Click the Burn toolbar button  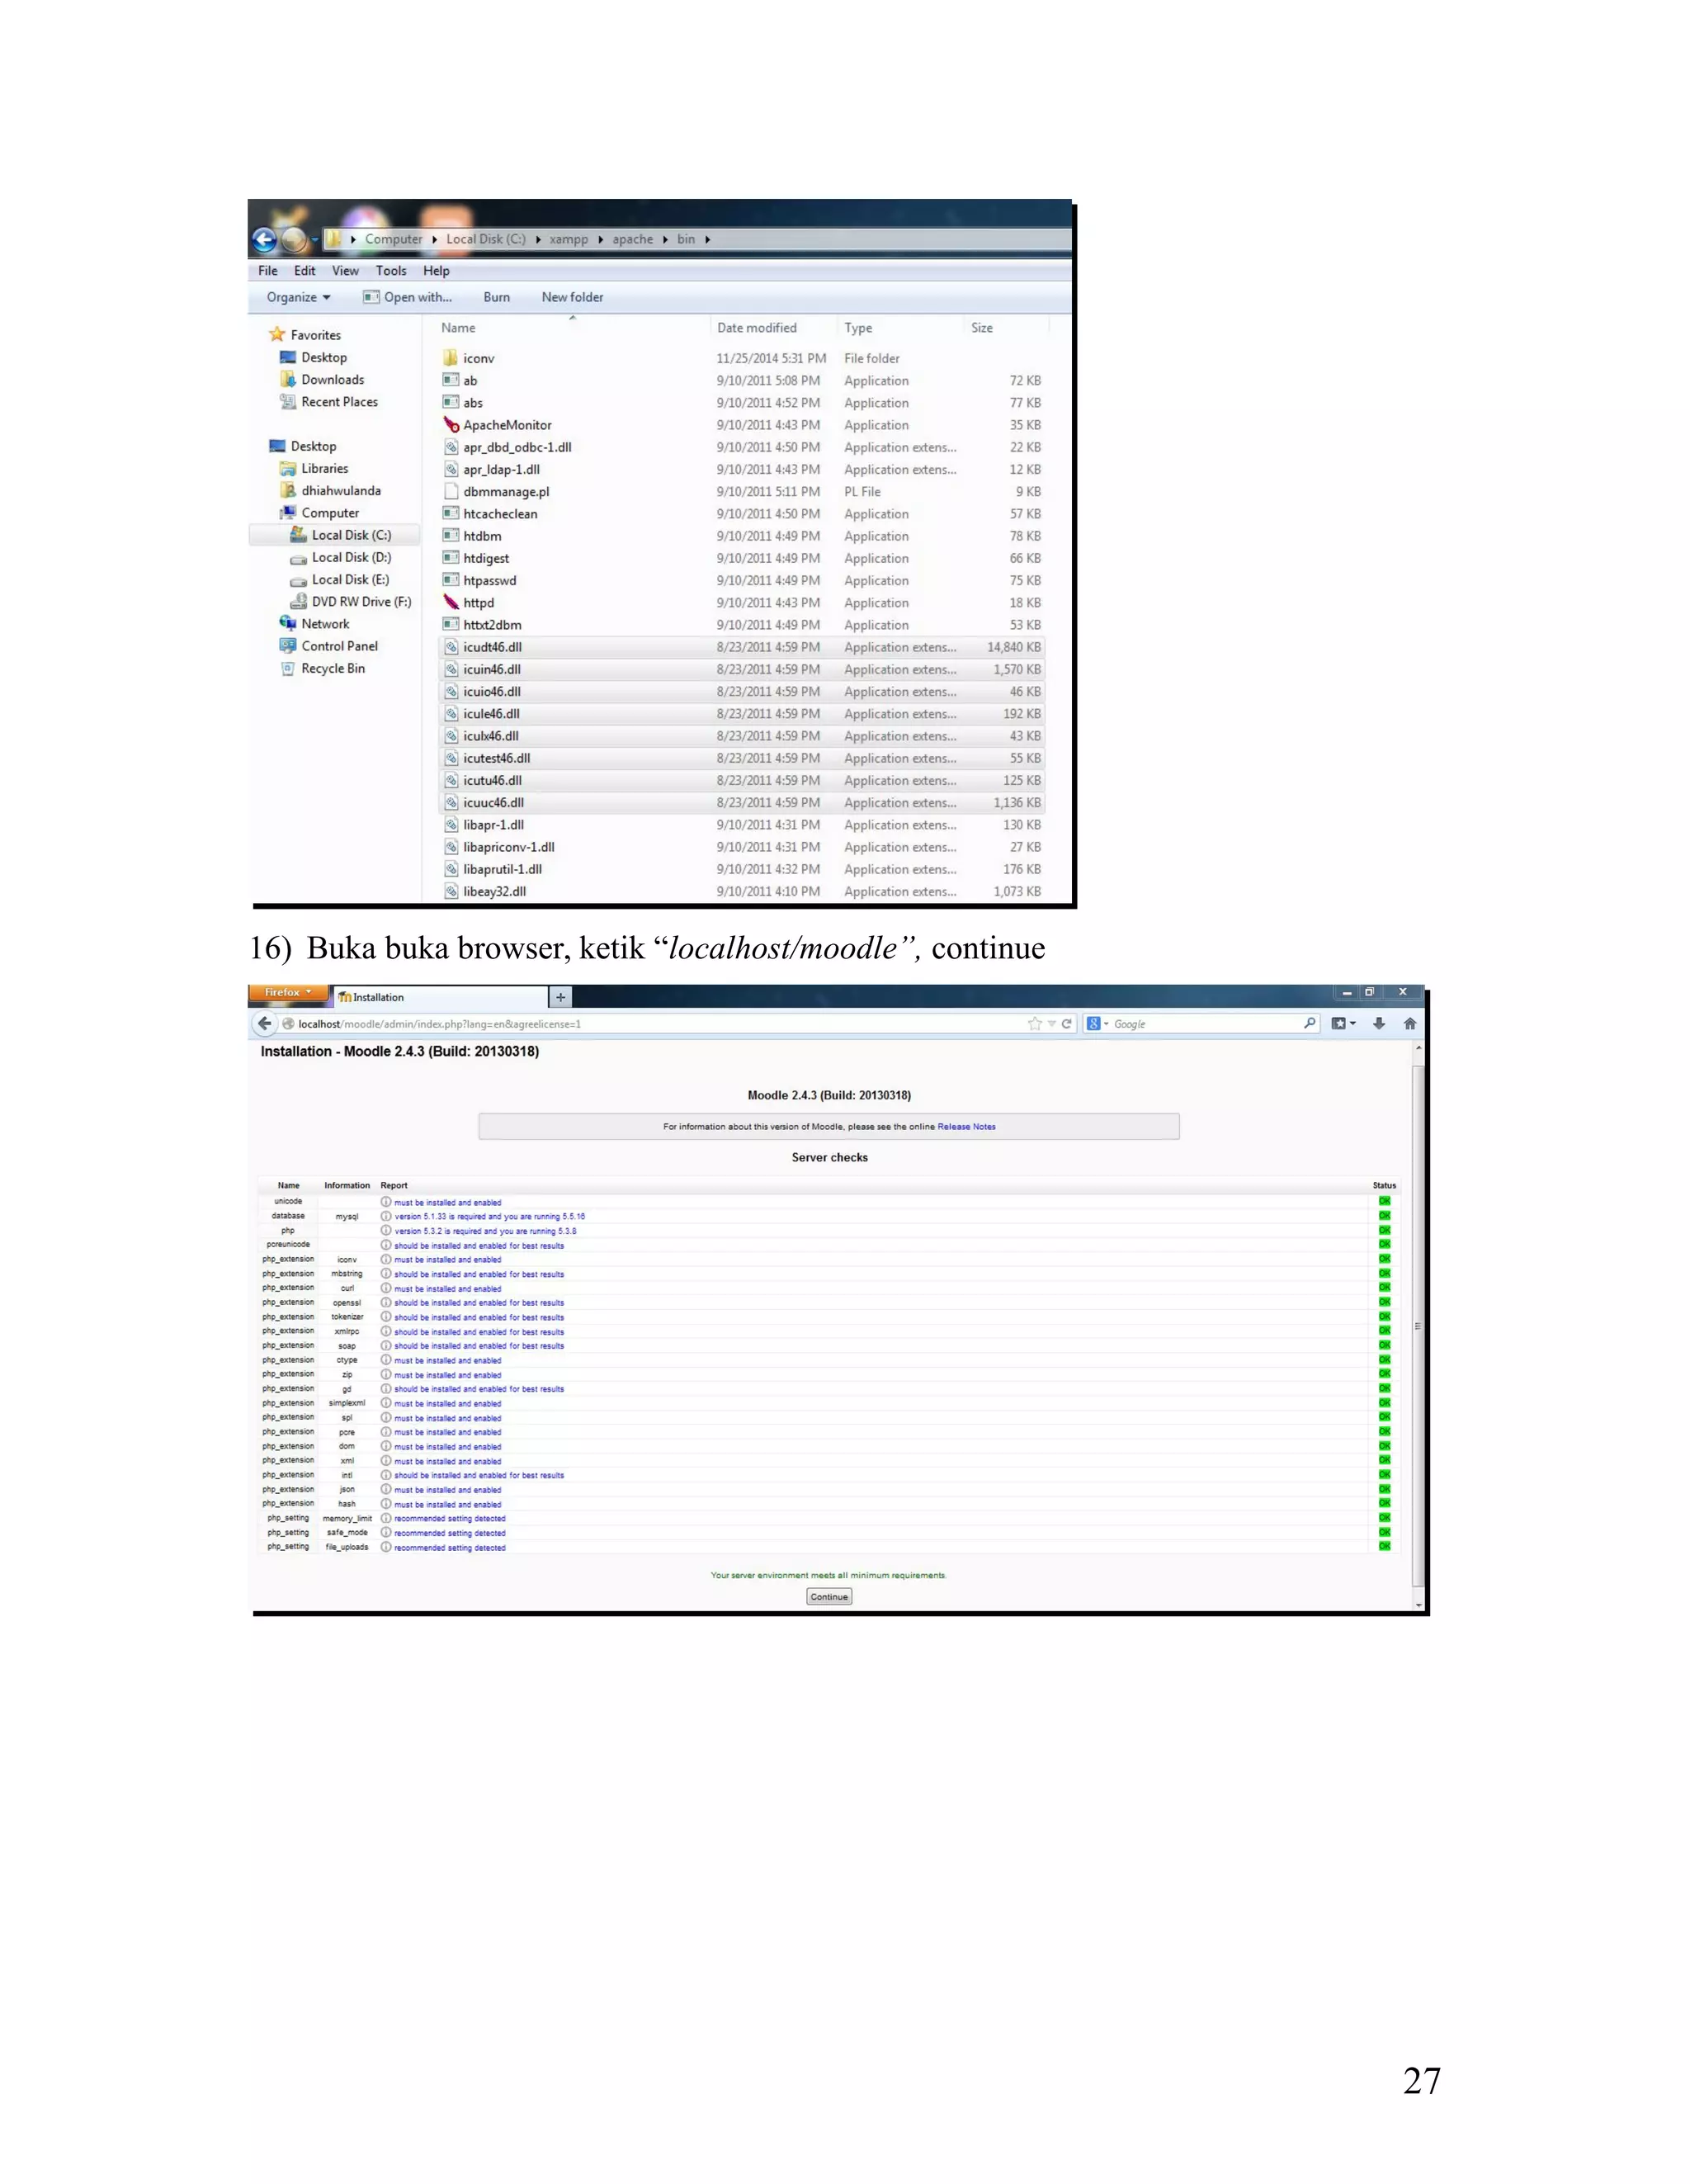pyautogui.click(x=497, y=298)
